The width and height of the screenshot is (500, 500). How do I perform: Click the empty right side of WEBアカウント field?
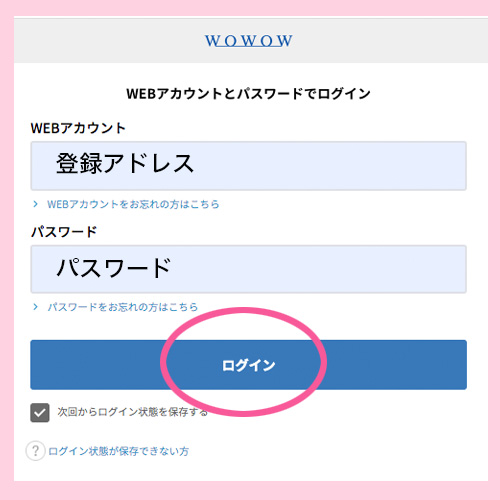367,166
